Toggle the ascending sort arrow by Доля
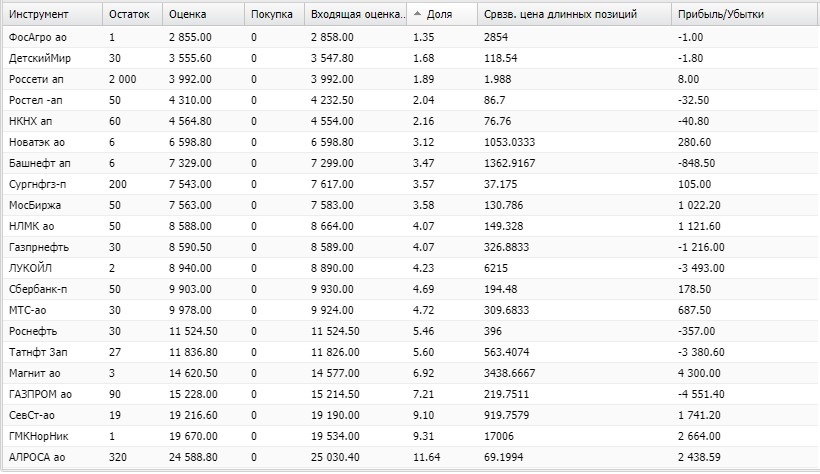The height and width of the screenshot is (474, 820). coord(417,14)
